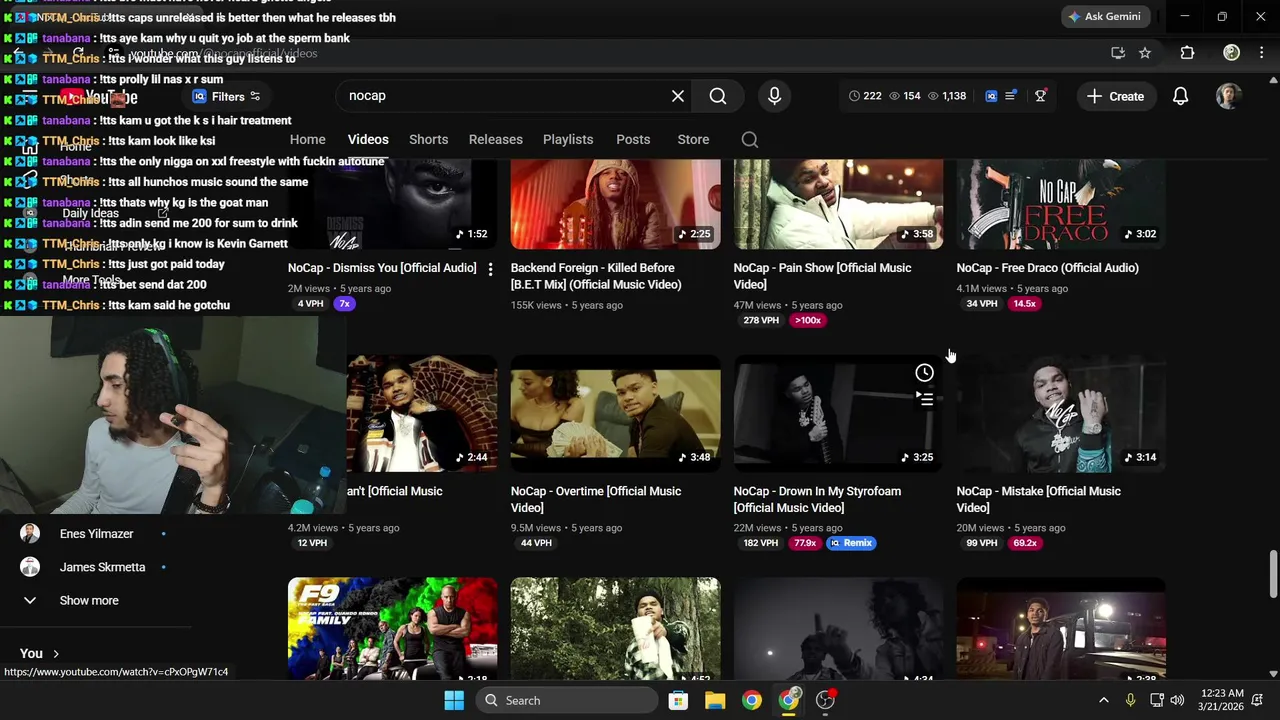Open the Pain Show video thumbnail
Viewport: 1280px width, 720px height.
click(838, 204)
